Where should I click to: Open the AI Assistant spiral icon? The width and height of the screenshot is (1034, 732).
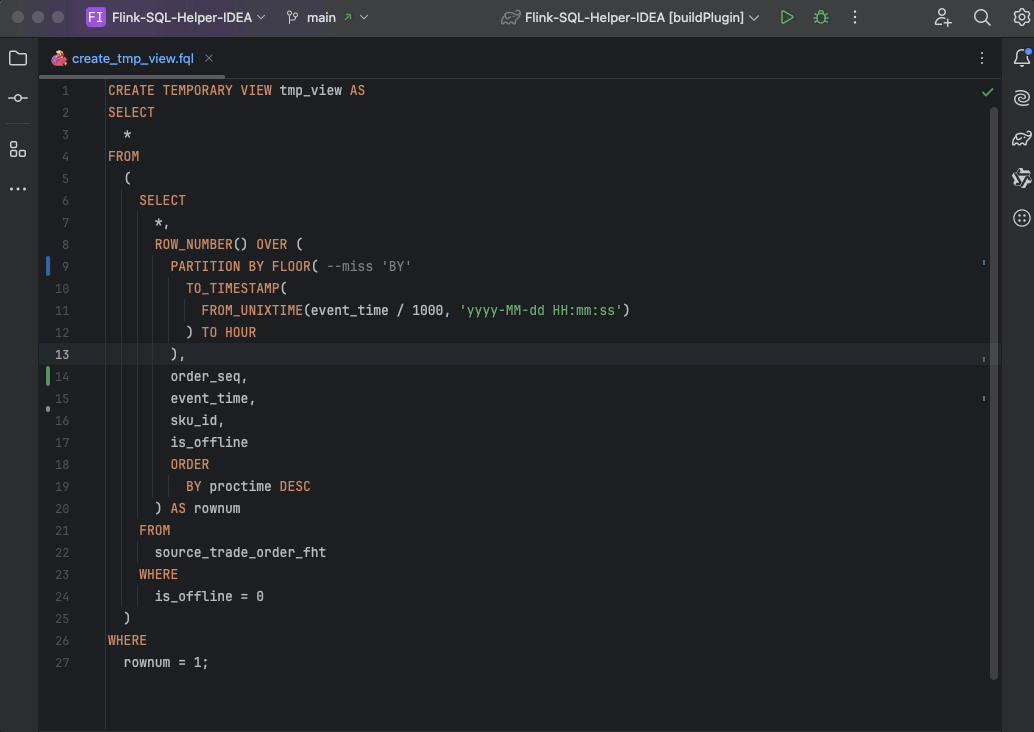[1021, 98]
